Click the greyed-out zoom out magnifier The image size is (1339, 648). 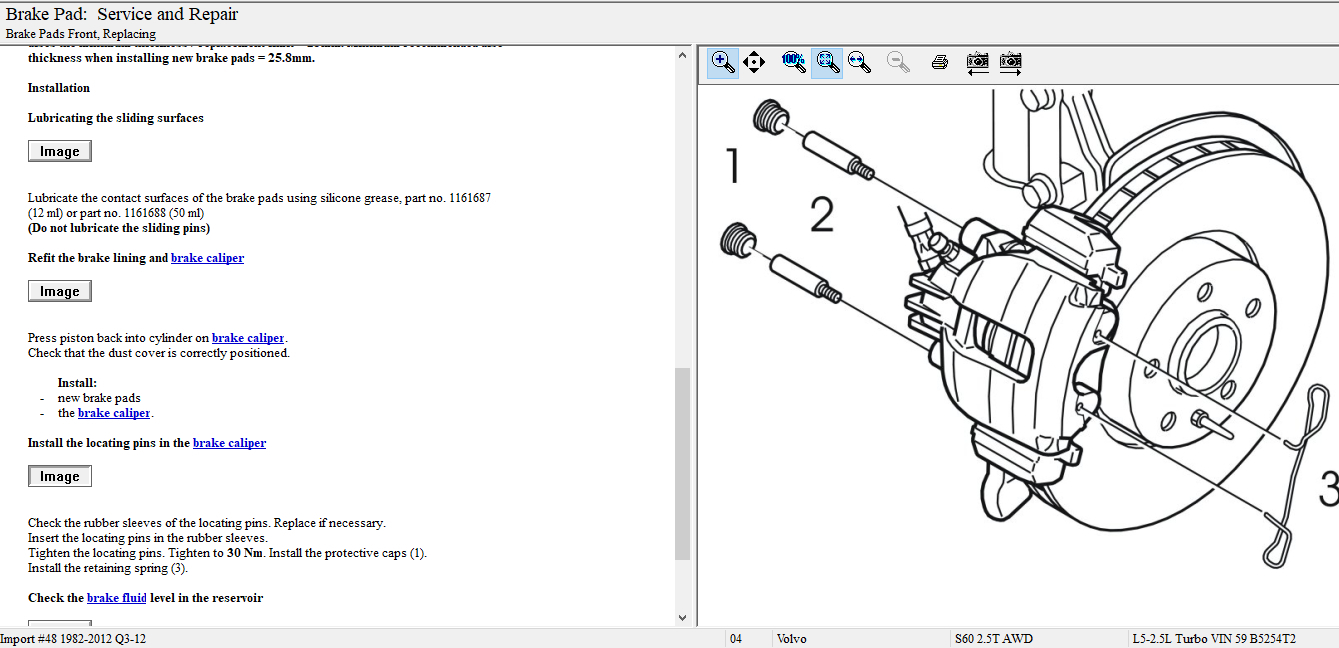click(x=898, y=62)
